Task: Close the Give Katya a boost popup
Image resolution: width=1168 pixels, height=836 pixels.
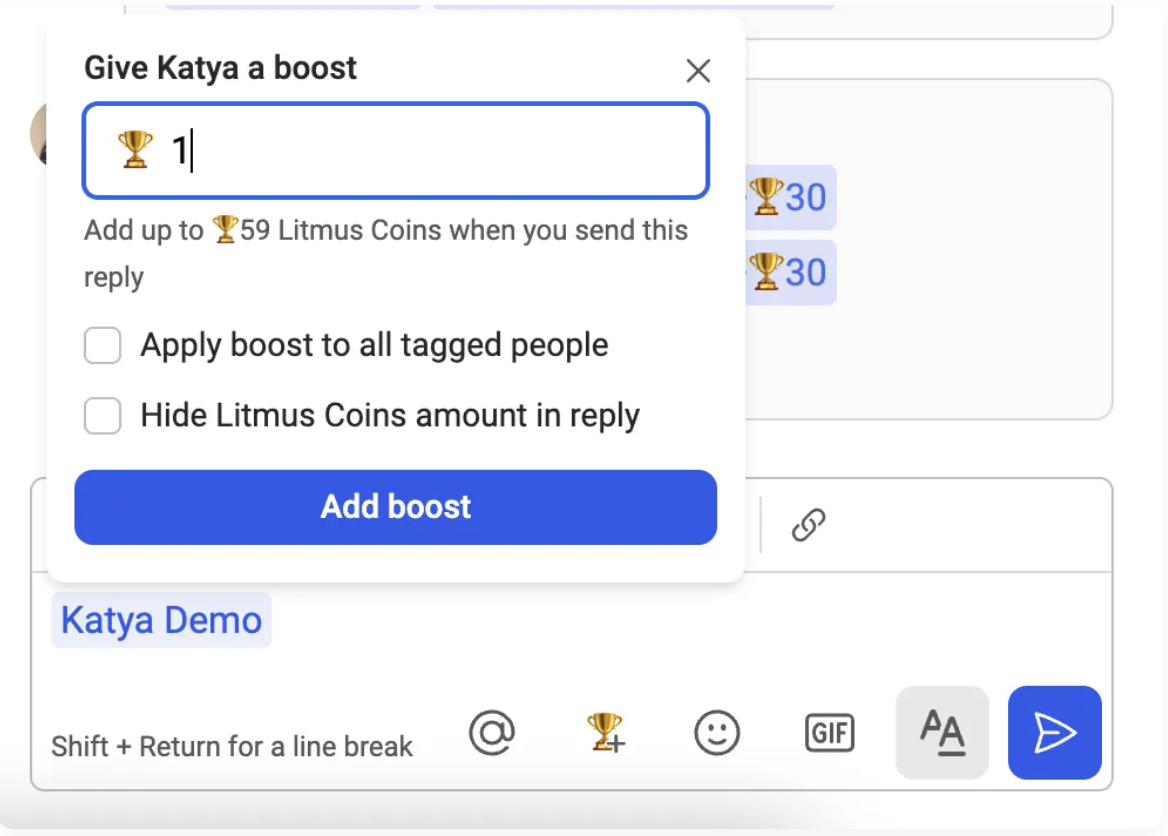Action: pos(698,71)
